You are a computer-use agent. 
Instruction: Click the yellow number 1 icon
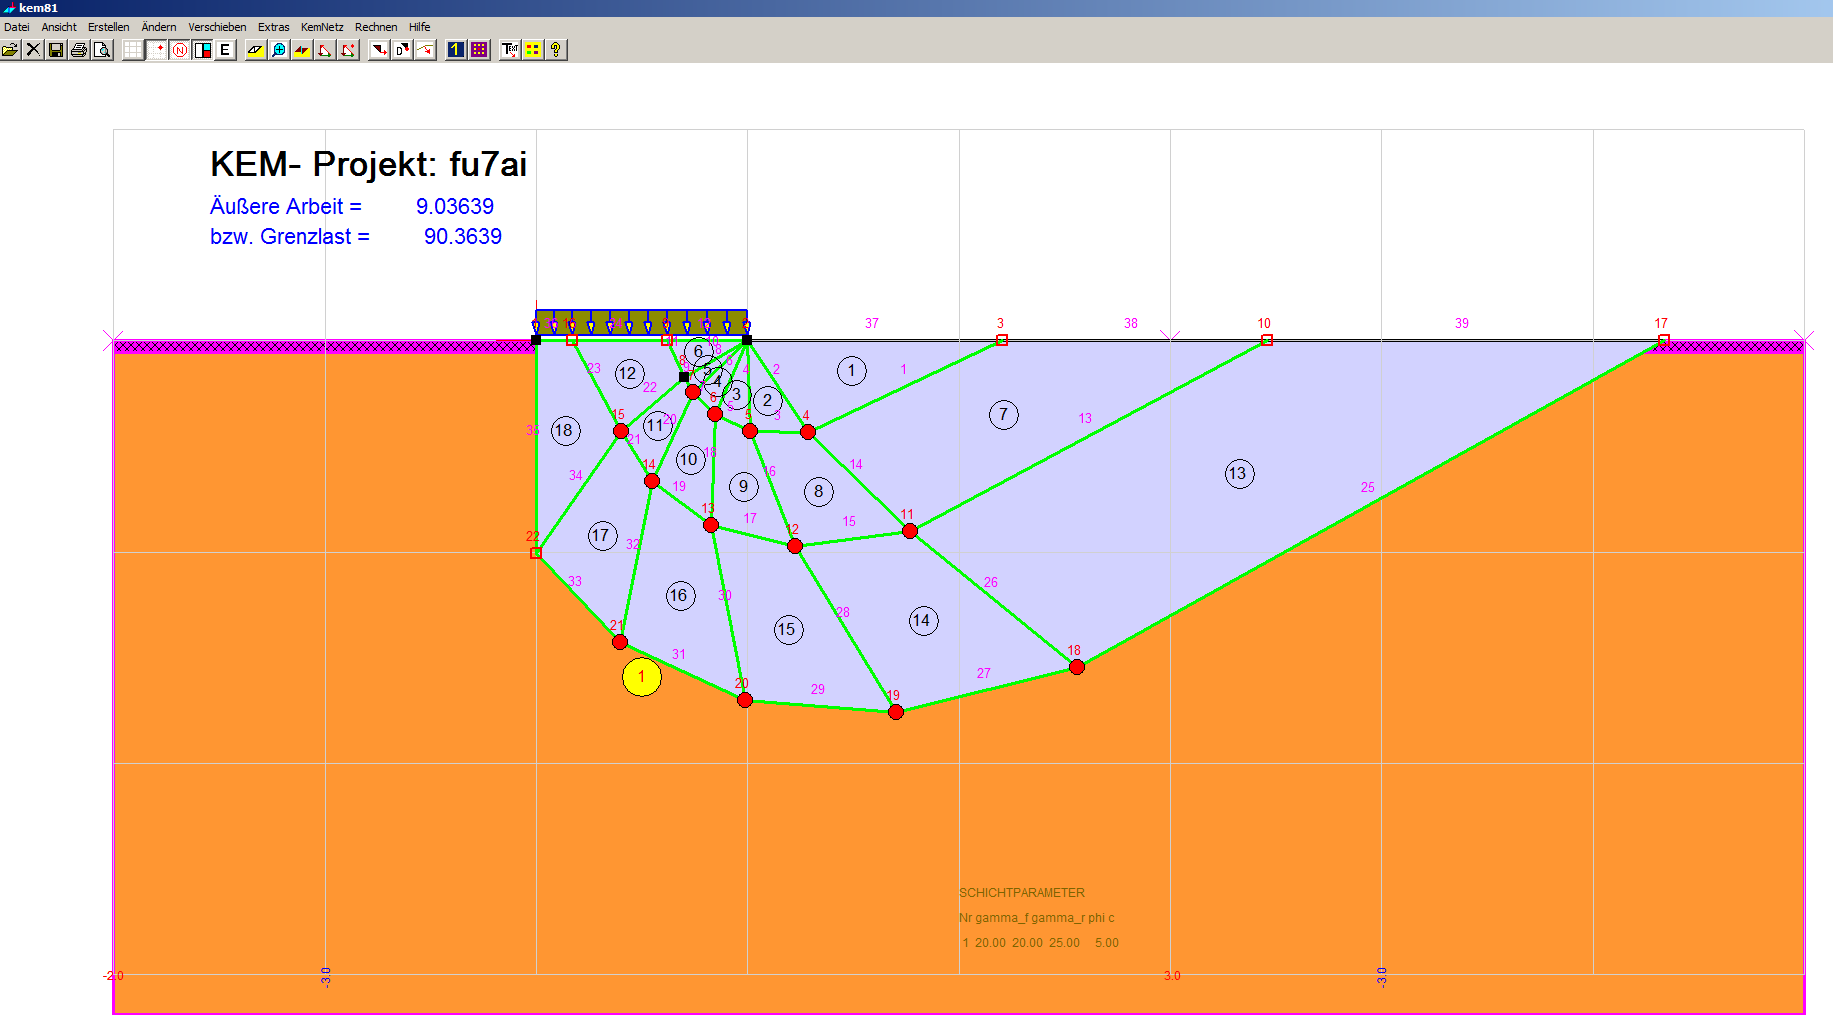(456, 49)
